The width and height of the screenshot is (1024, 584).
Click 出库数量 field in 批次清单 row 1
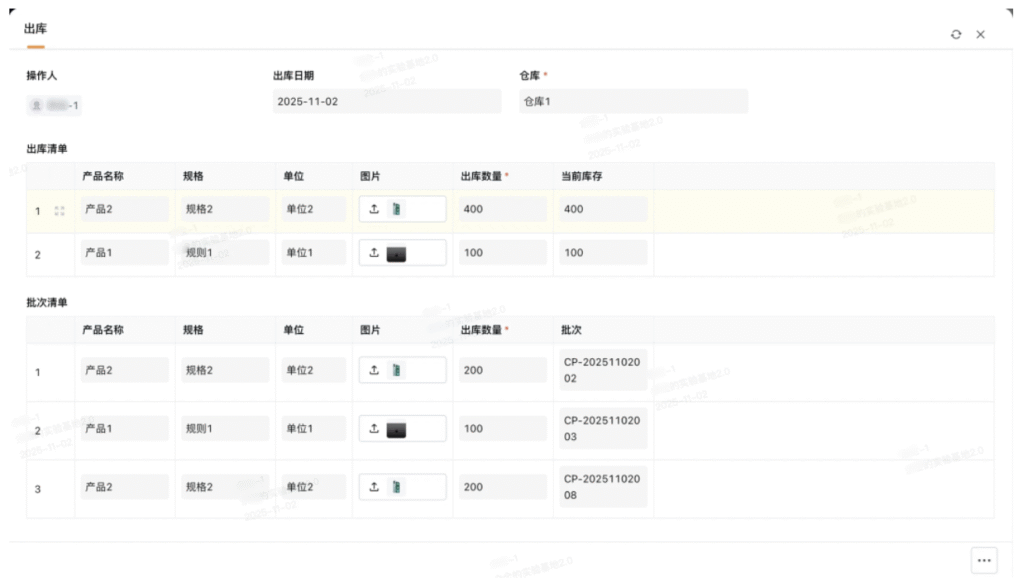(503, 371)
